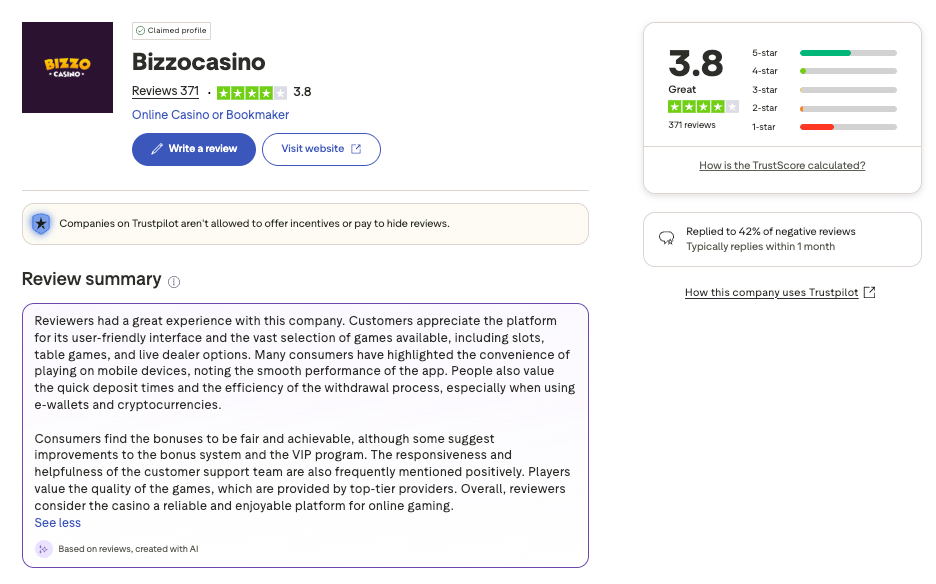The height and width of the screenshot is (584, 936).
Task: Click the Bizzo Casino logo thumbnail
Action: point(67,67)
